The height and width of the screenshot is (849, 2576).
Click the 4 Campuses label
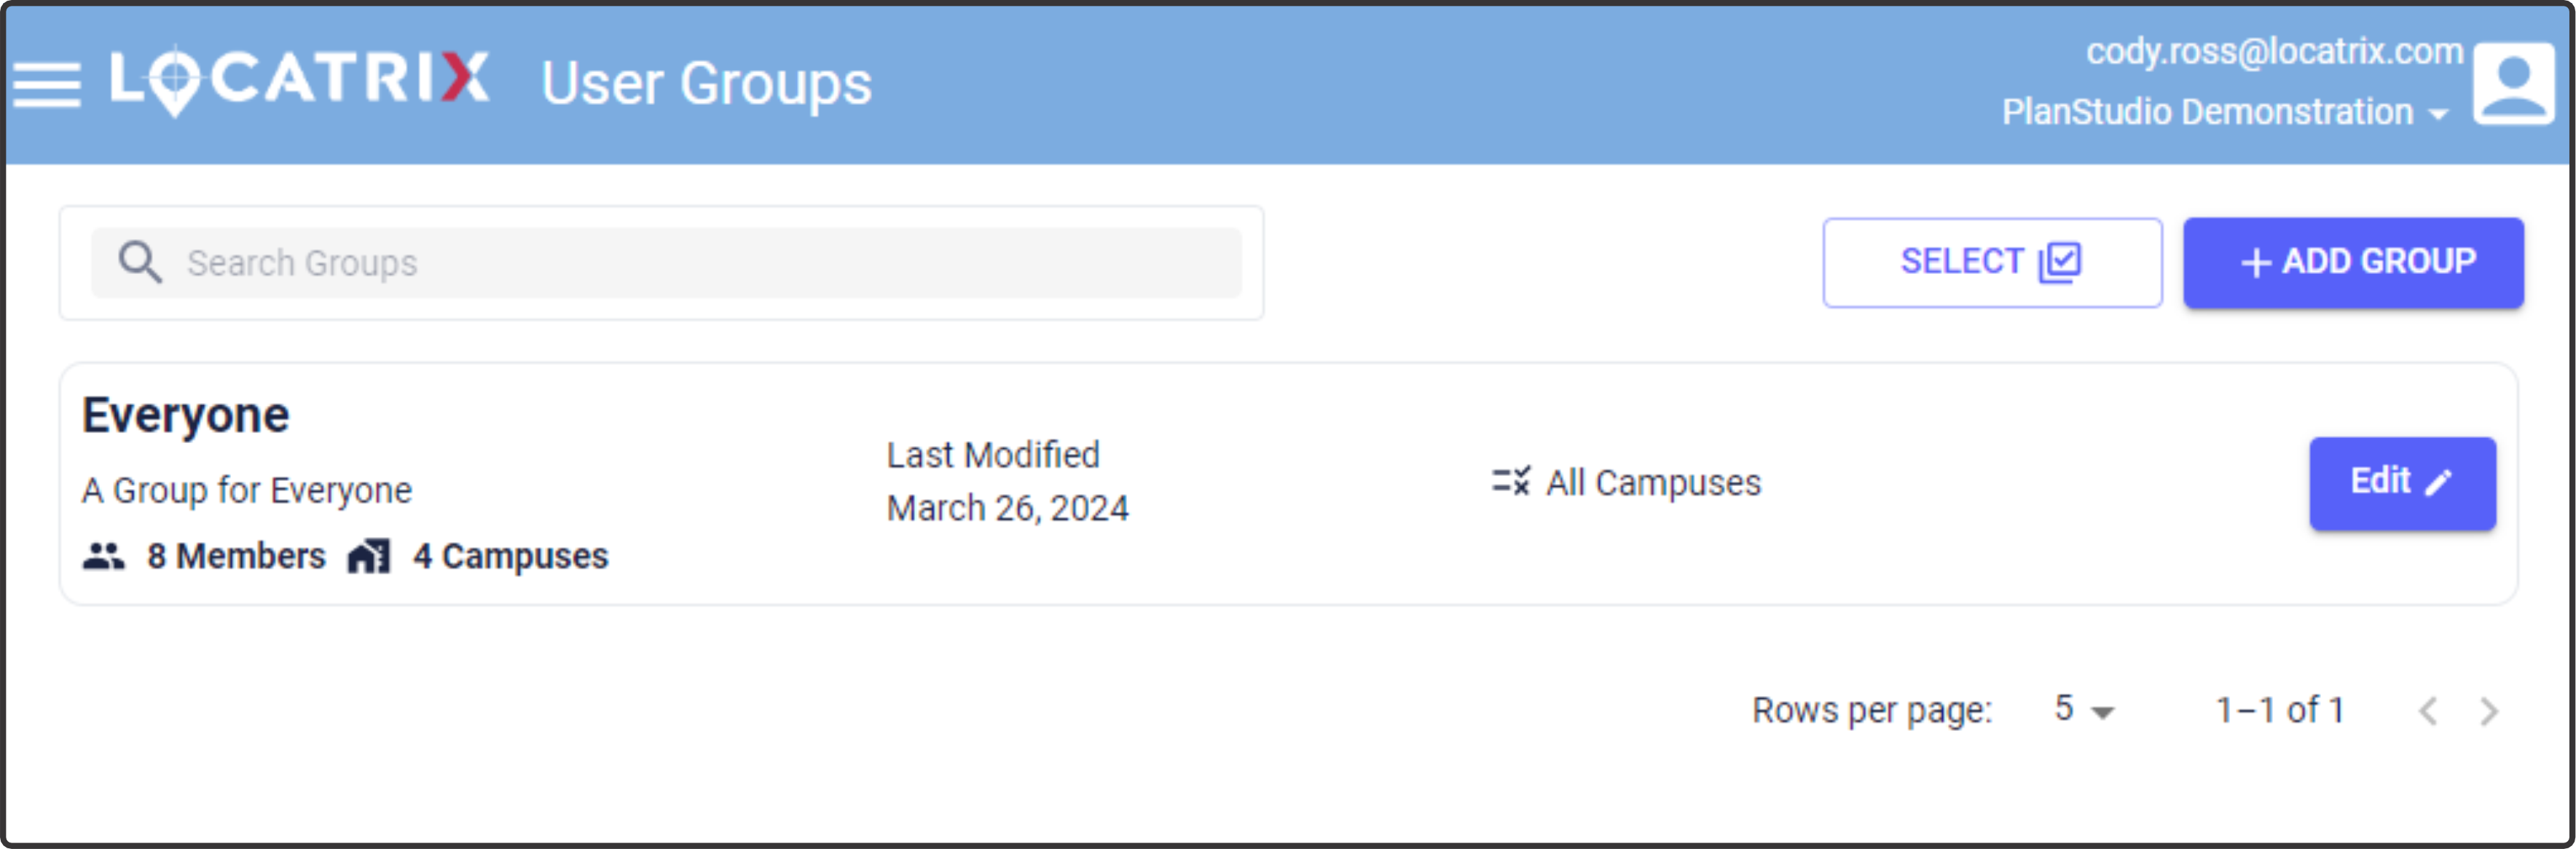tap(510, 556)
